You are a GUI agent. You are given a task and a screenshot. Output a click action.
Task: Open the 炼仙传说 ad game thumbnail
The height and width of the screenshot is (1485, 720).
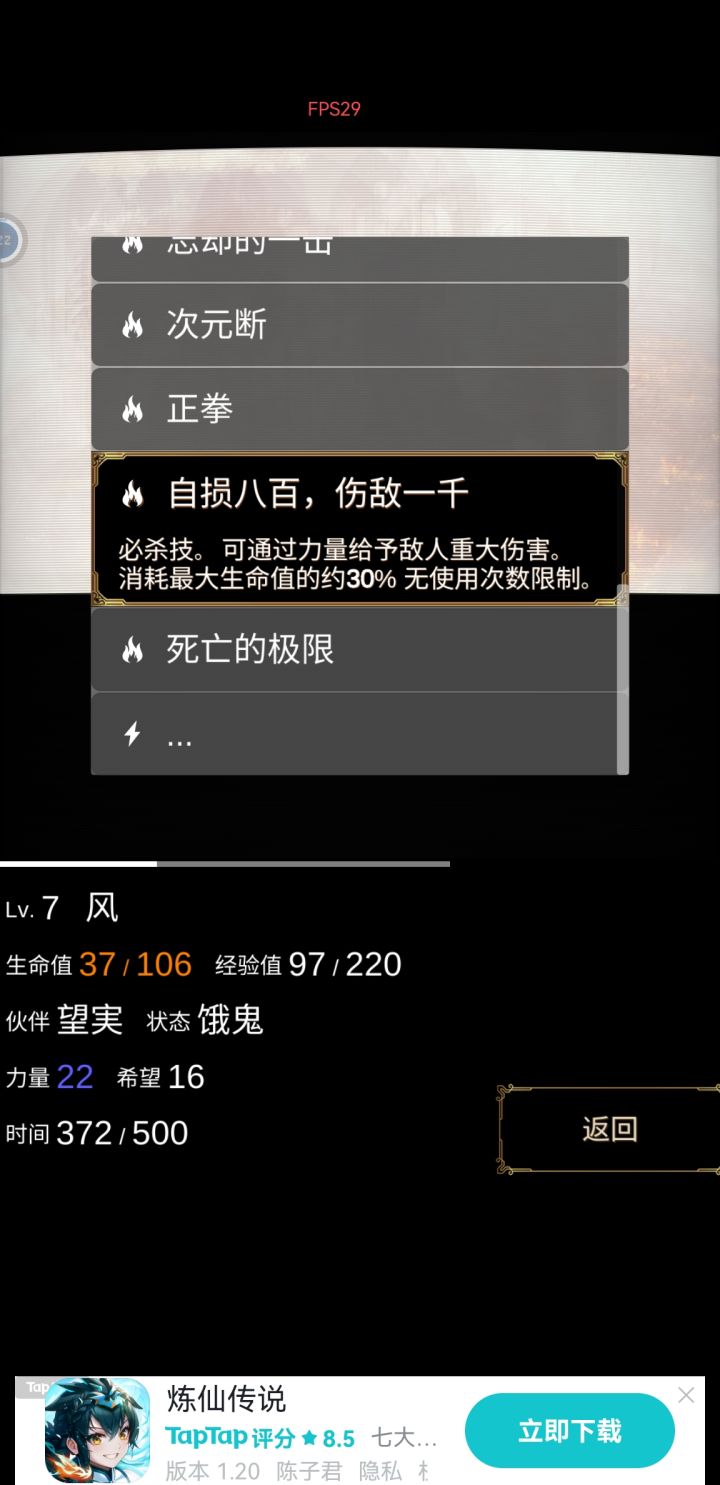coord(97,1430)
